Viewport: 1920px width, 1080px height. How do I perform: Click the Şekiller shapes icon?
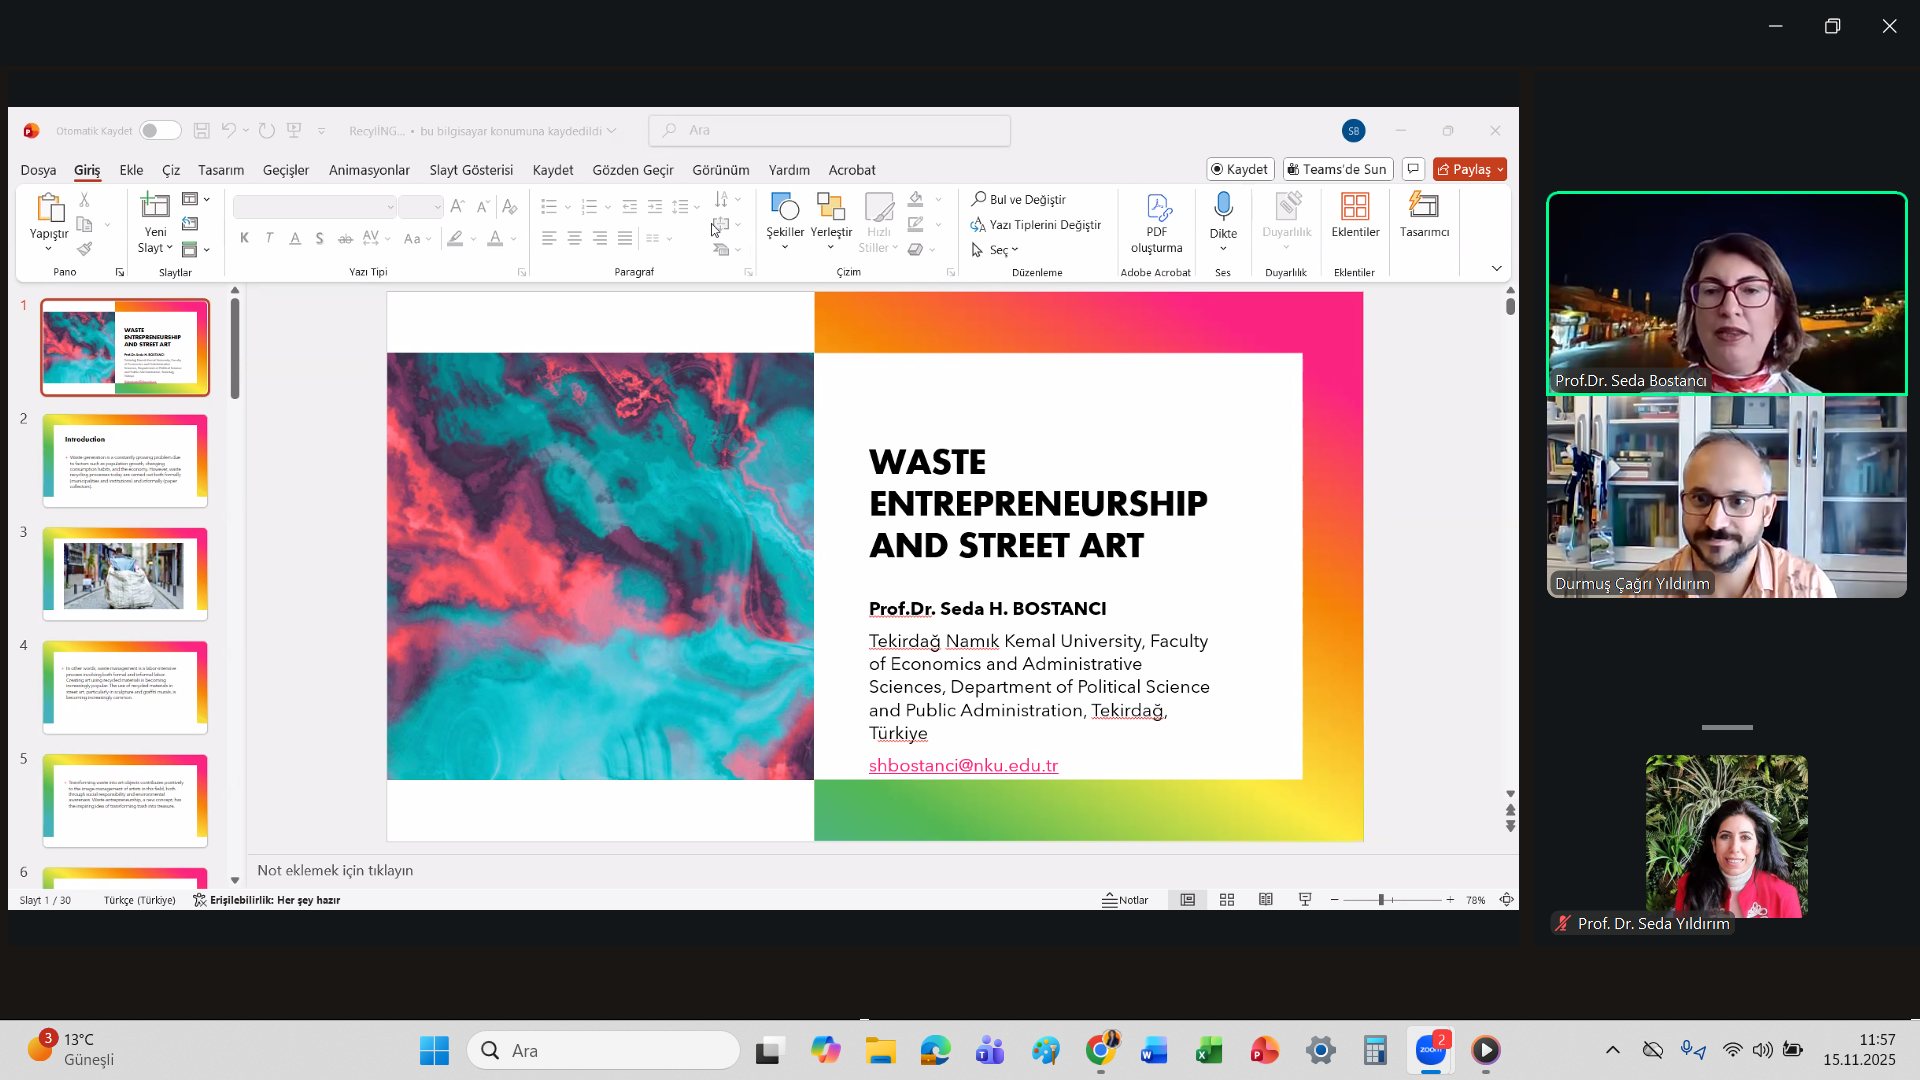pyautogui.click(x=785, y=207)
